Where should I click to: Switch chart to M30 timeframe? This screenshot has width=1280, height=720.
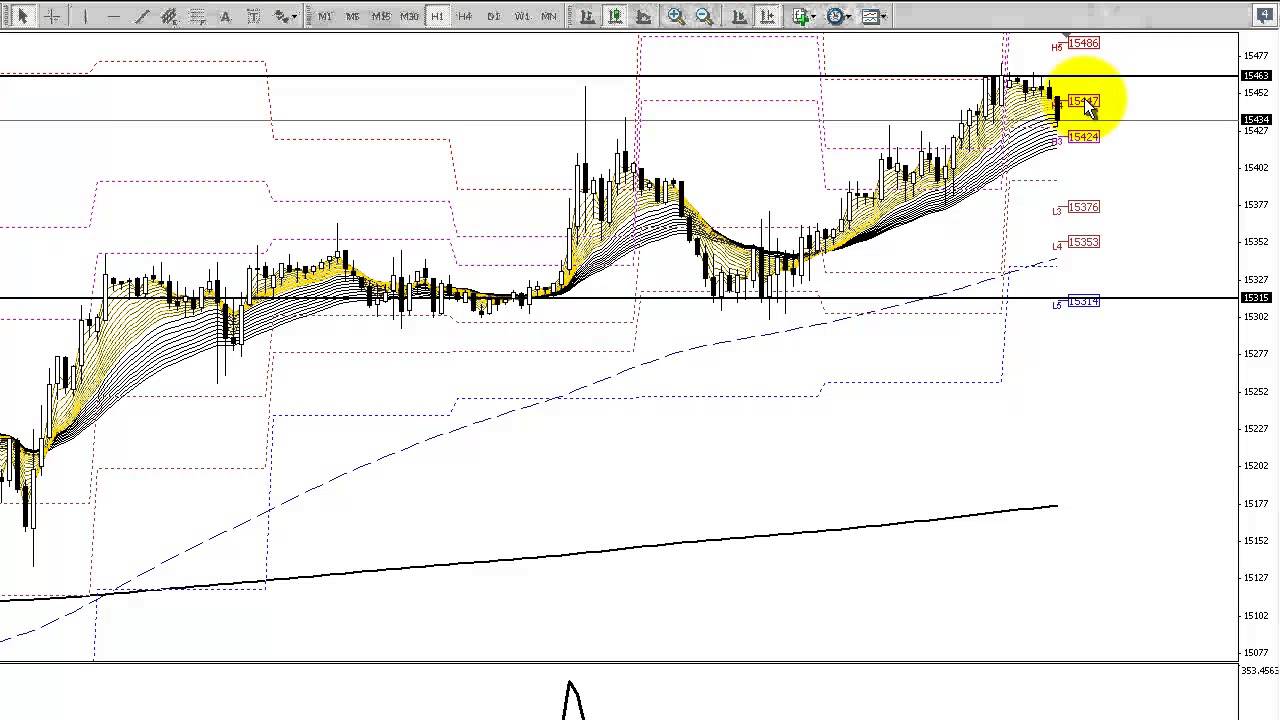(x=409, y=16)
